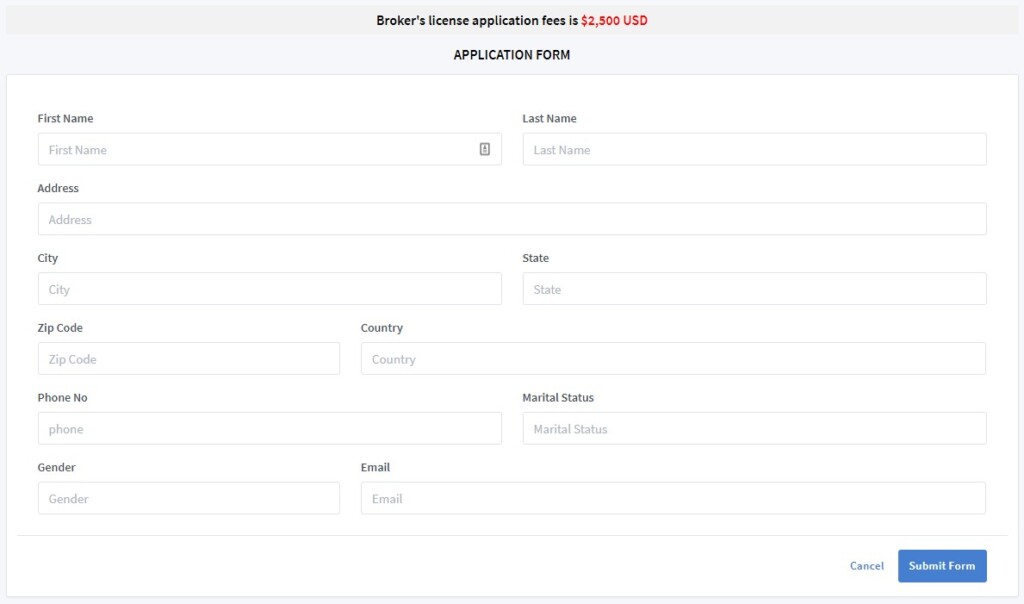Select the Email input field
Screen dimensions: 1024x604
click(x=673, y=498)
